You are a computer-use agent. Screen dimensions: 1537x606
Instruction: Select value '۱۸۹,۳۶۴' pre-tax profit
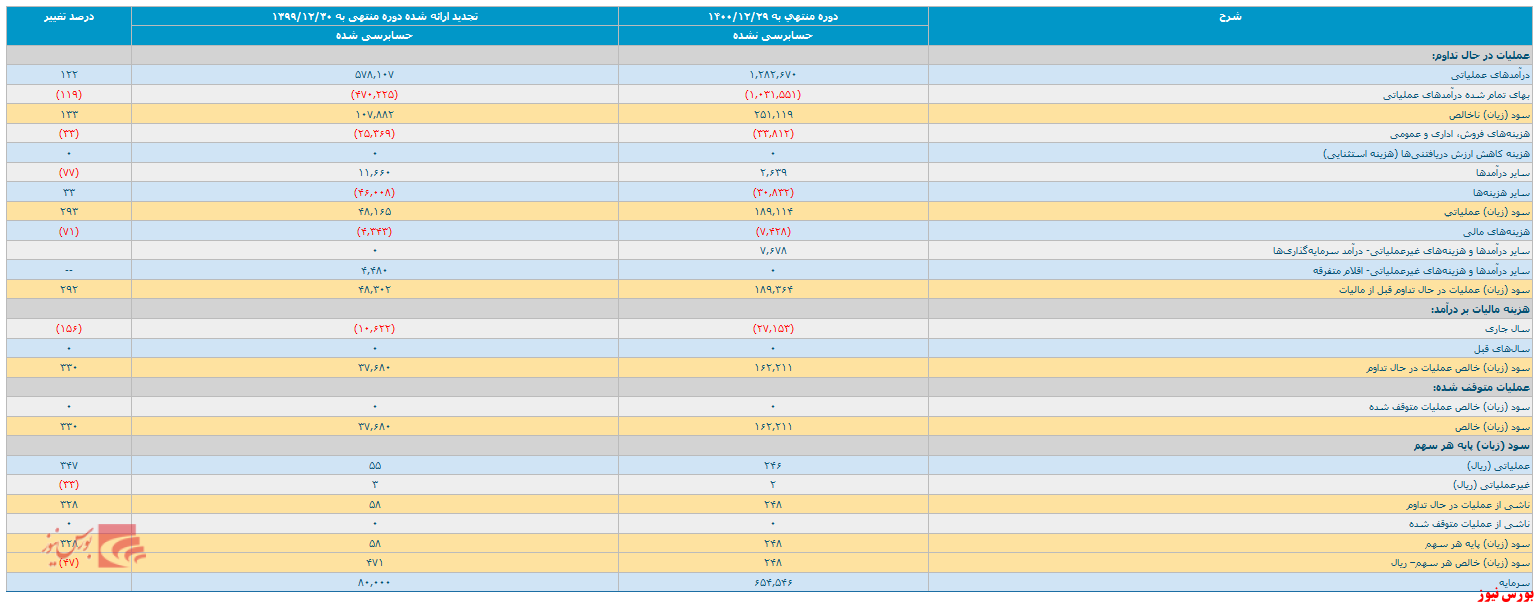tap(773, 289)
